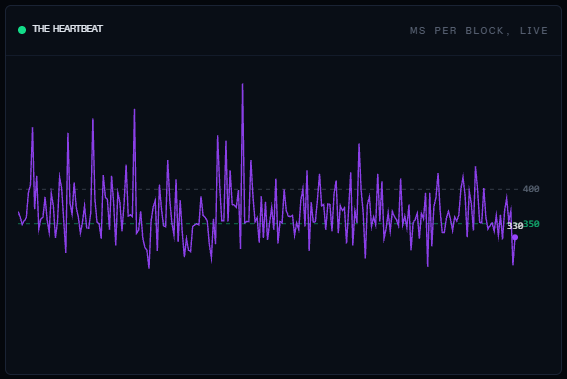Screen dimensions: 567x379
Task: Click the tallest spike peak in the chart
Action: (242, 84)
